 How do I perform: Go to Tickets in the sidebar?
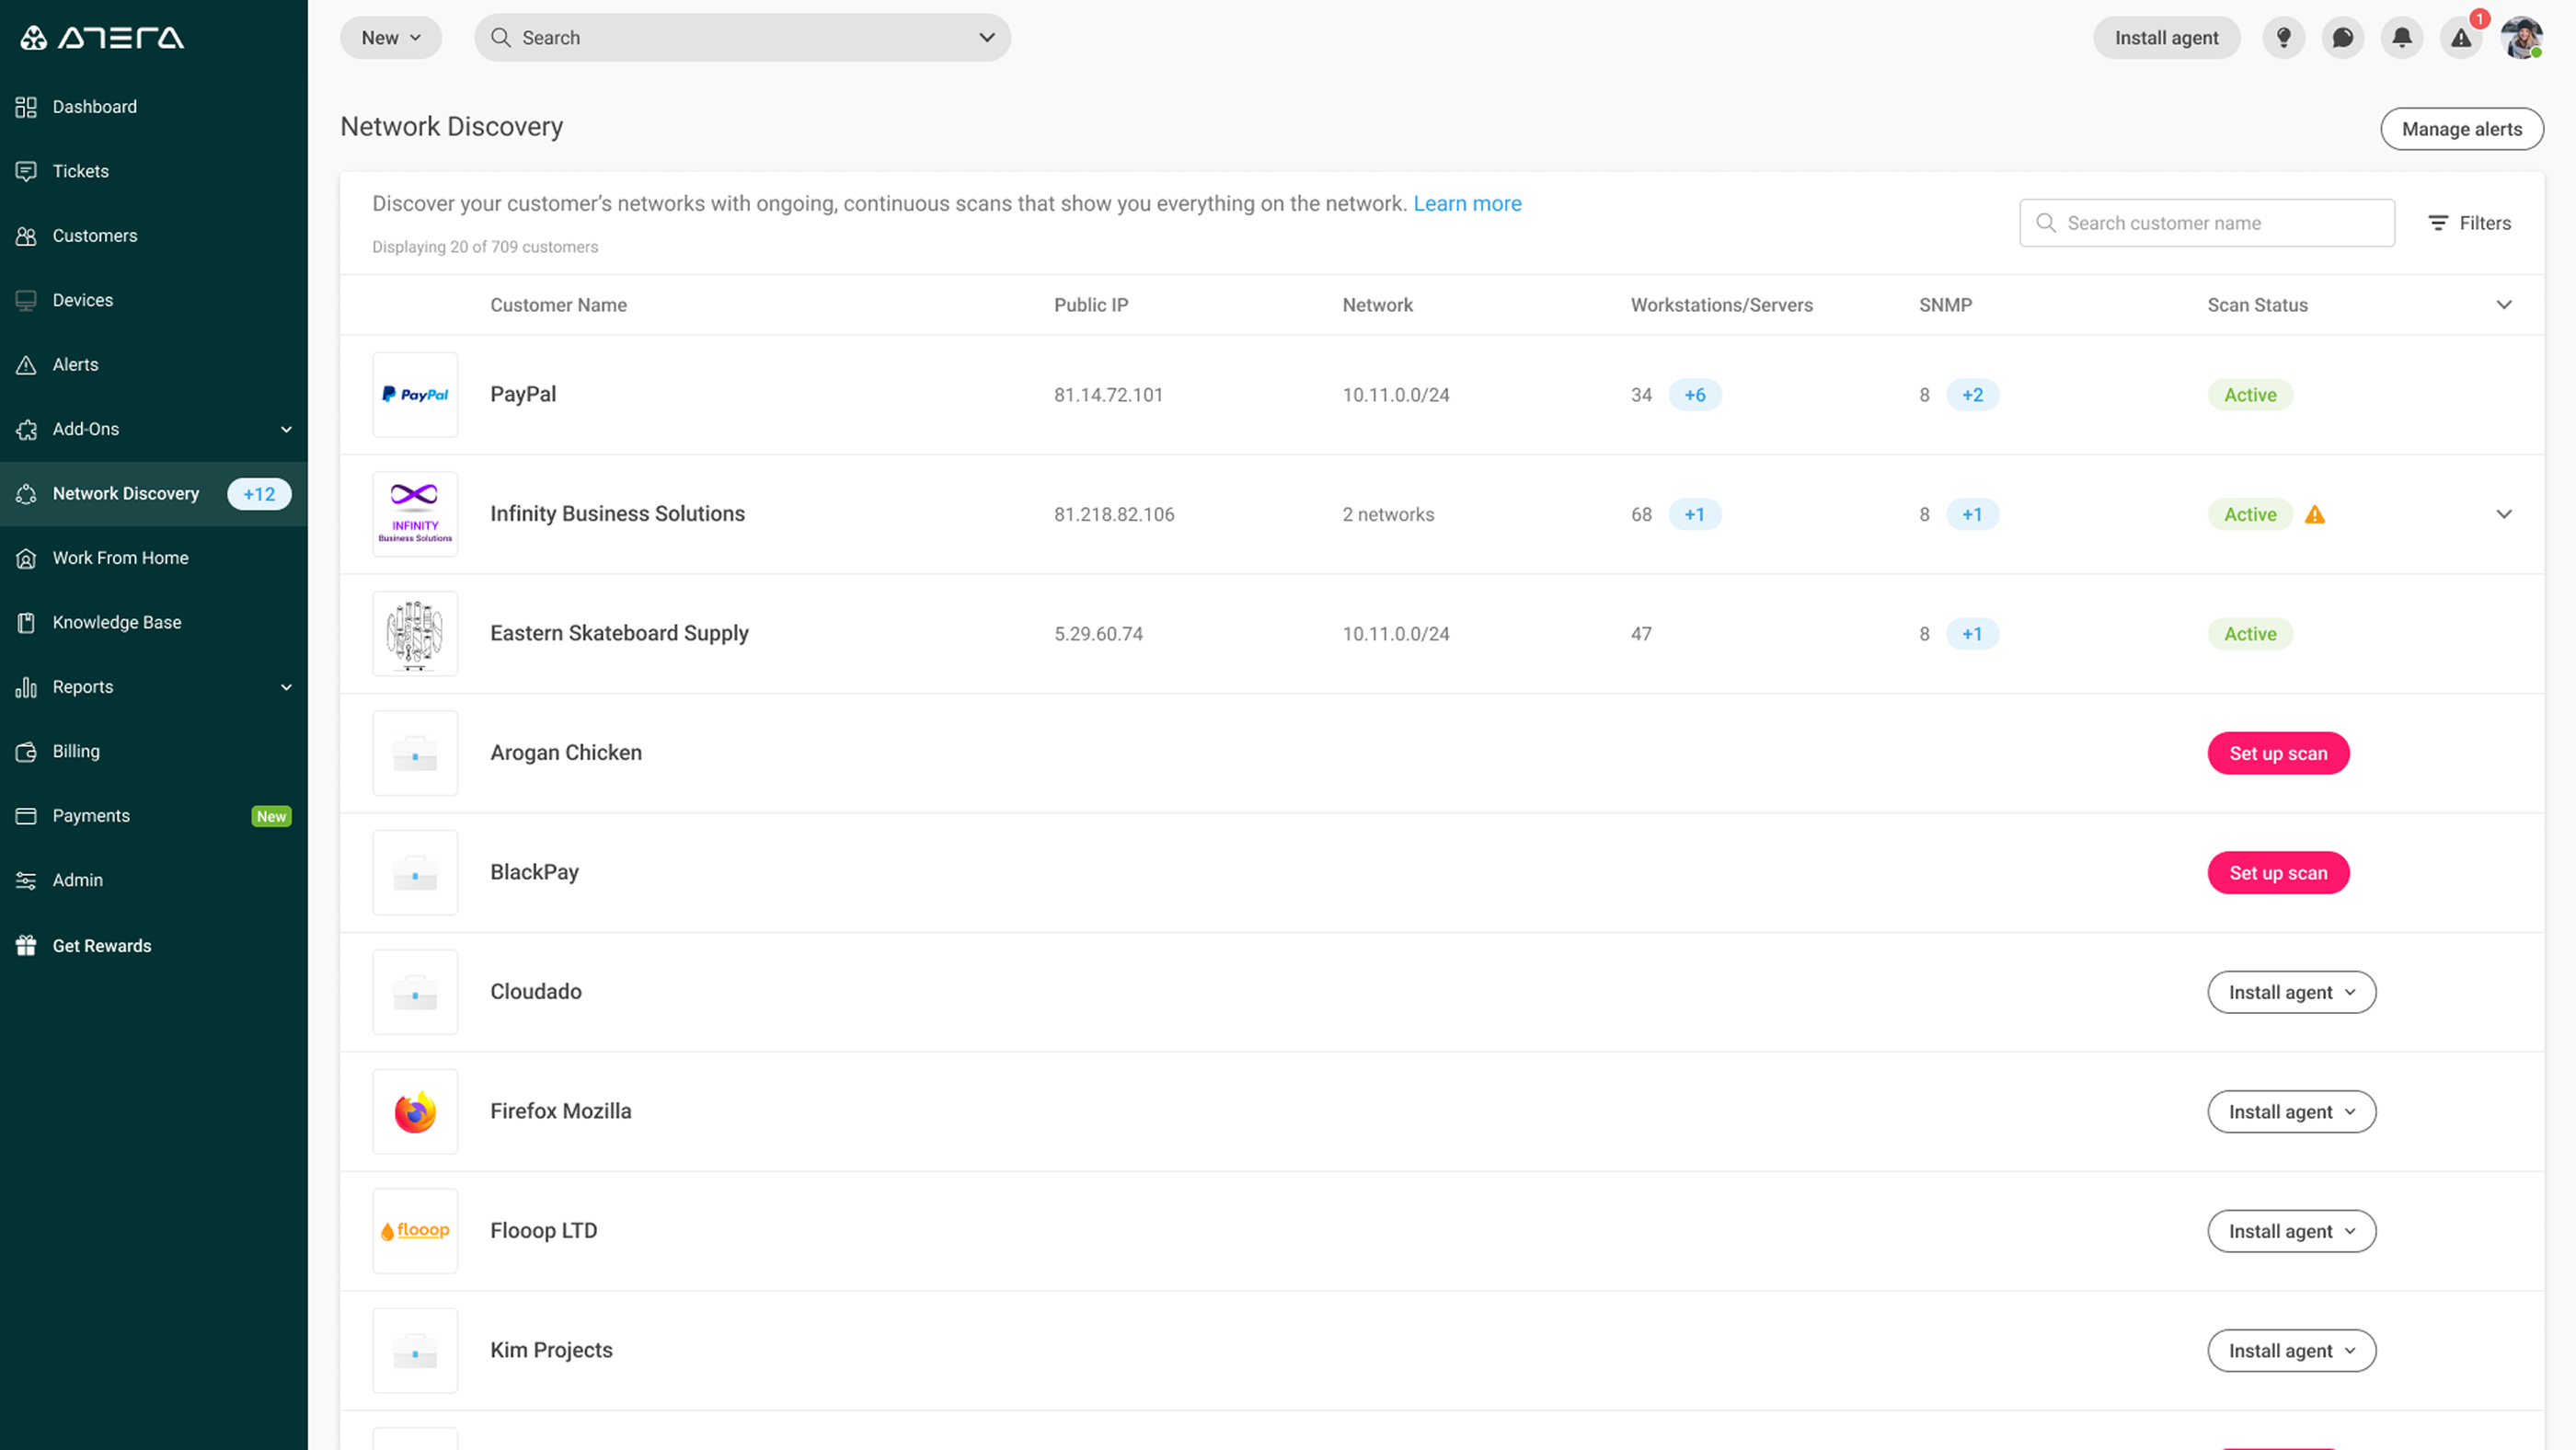coord(154,171)
